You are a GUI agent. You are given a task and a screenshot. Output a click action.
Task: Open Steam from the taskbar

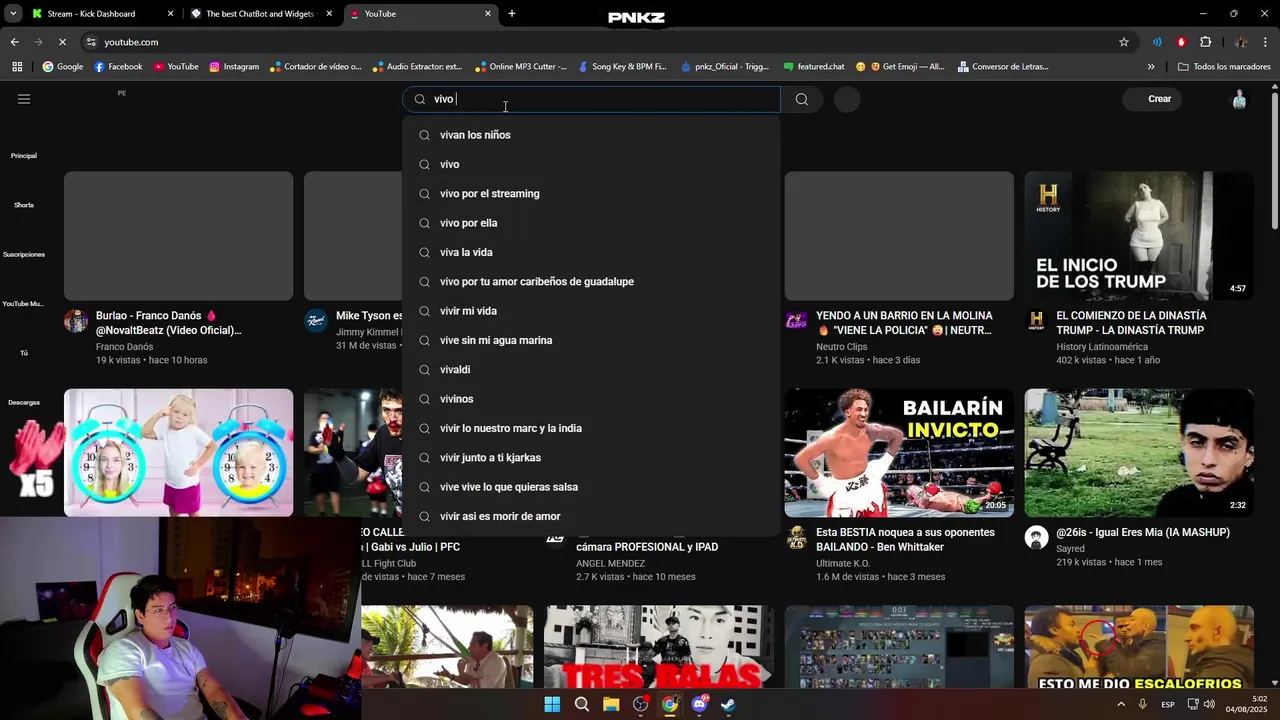[729, 704]
